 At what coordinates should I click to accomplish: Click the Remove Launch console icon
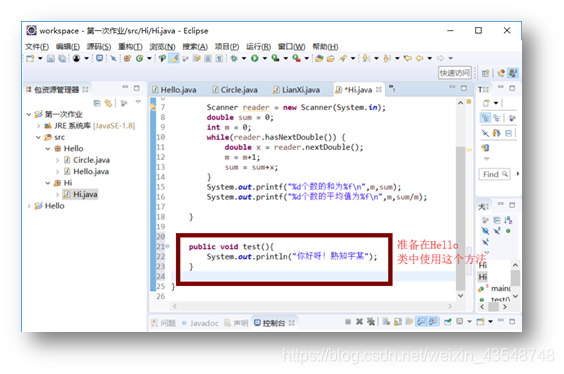359,321
